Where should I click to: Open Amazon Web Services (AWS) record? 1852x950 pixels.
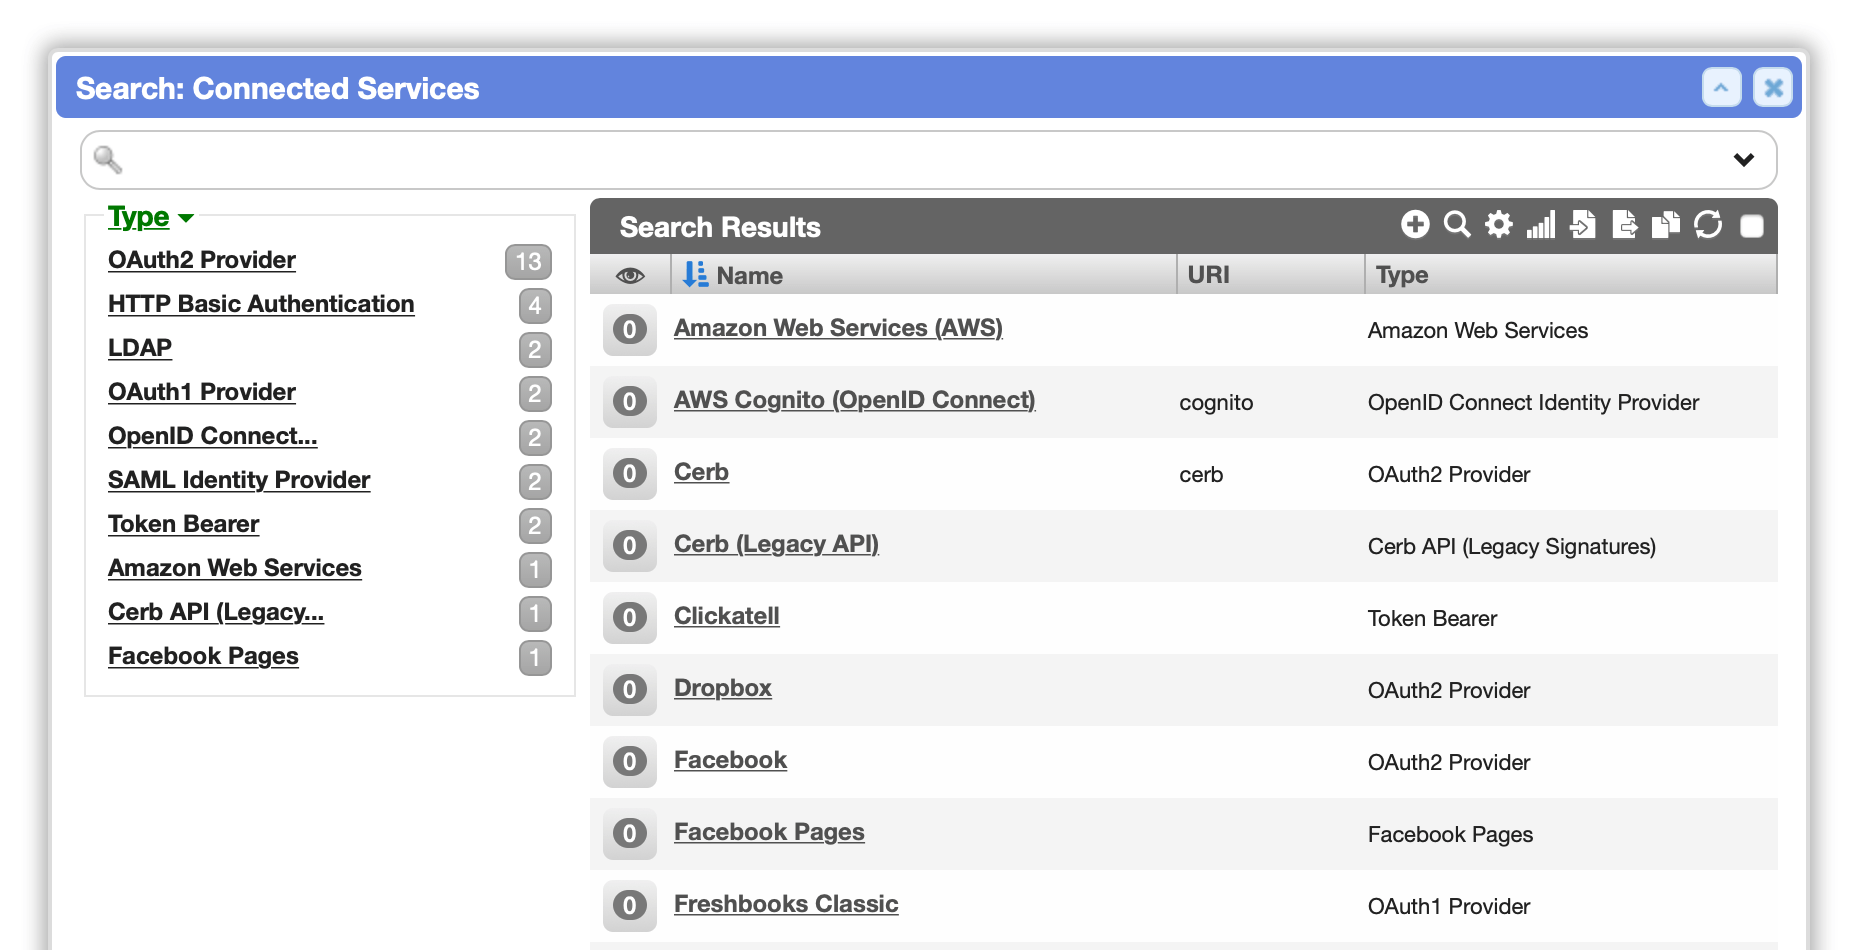(x=838, y=328)
